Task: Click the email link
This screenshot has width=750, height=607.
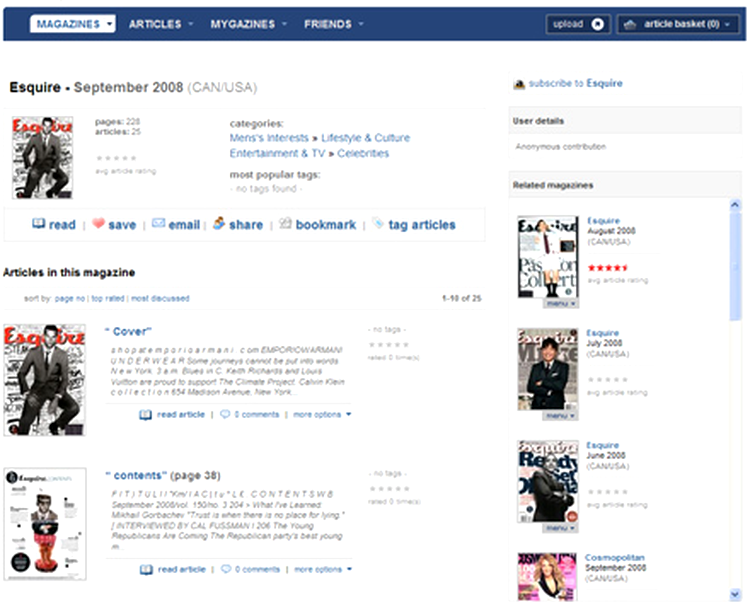Action: coord(184,225)
